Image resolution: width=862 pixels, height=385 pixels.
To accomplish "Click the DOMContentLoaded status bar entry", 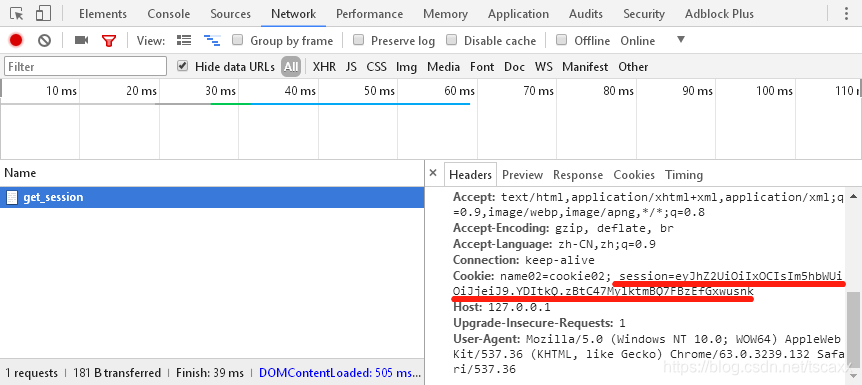I will tap(340, 373).
